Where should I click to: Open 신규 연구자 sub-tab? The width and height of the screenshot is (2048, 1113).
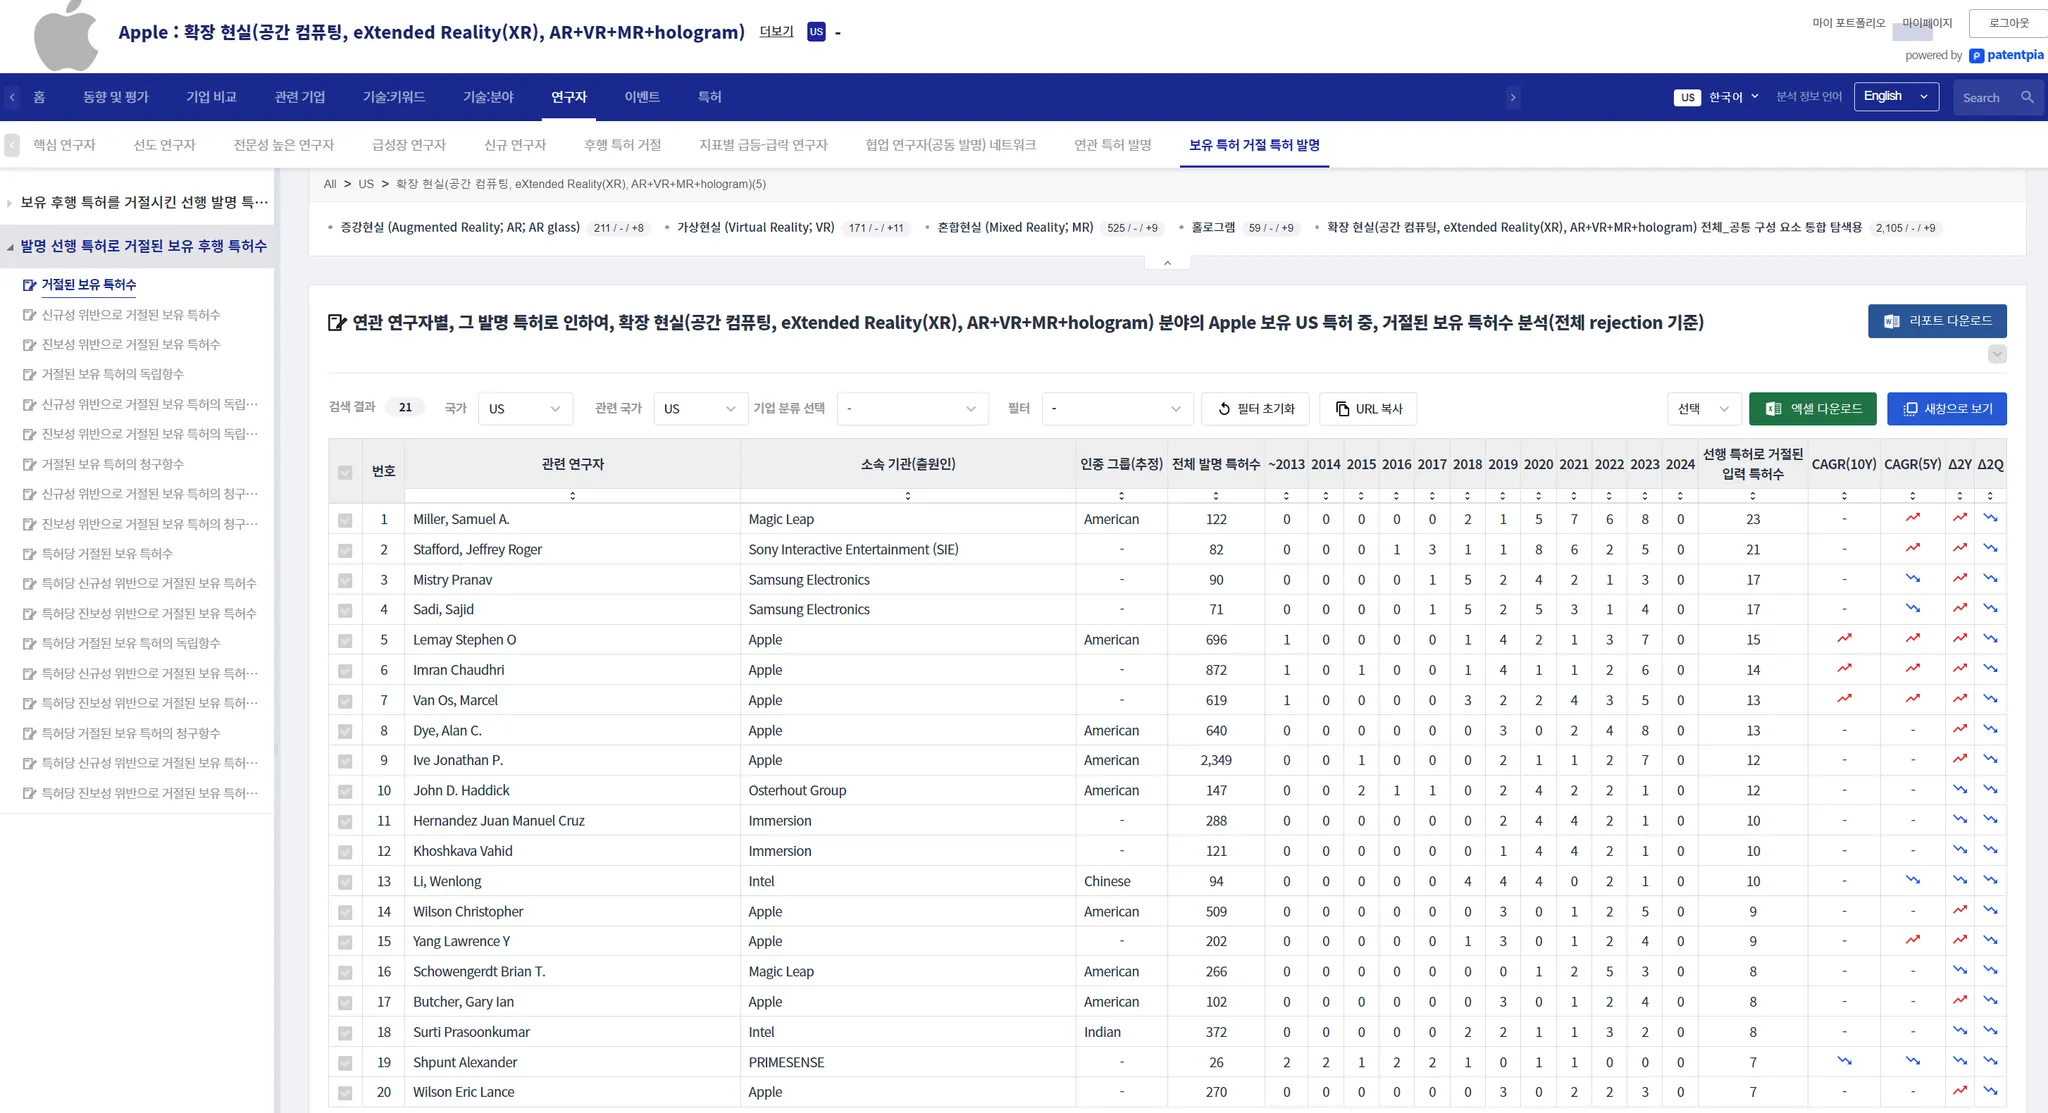pos(514,145)
